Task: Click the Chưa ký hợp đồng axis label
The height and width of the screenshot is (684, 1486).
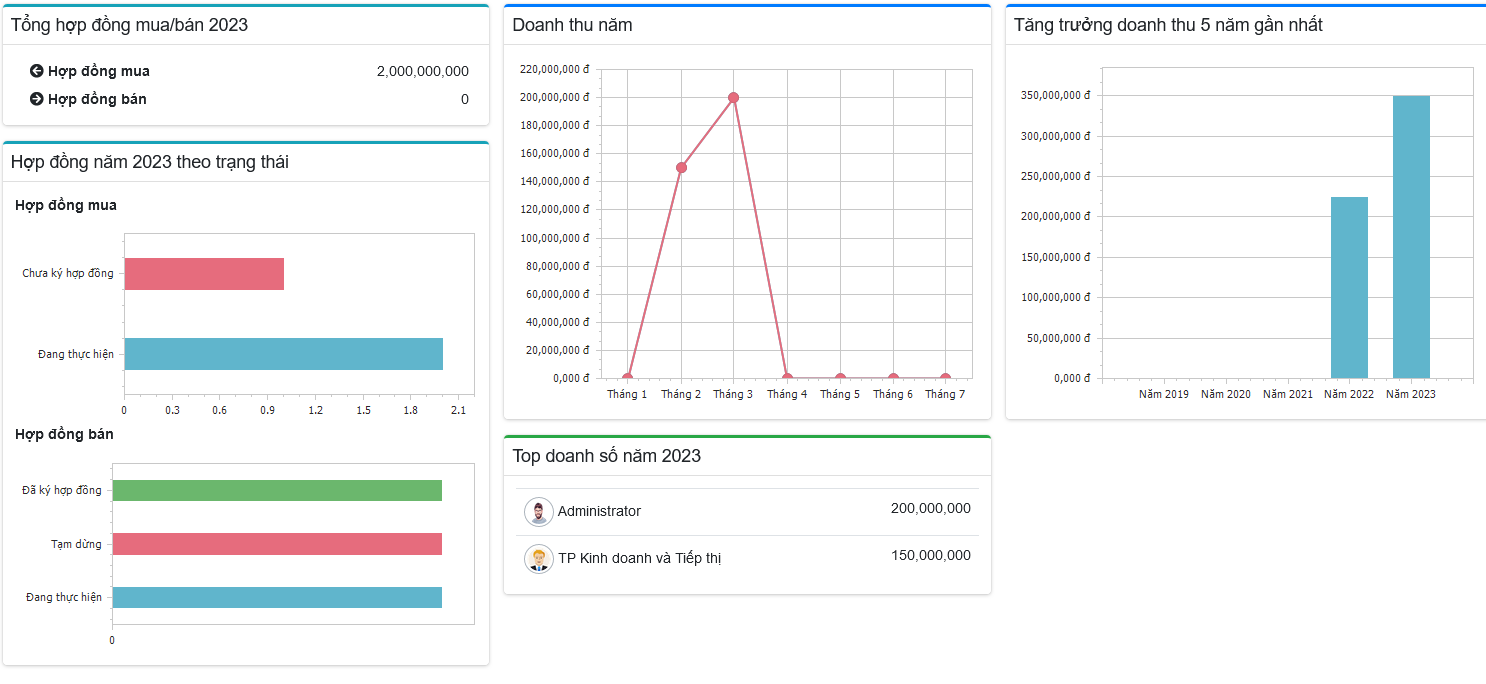Action: click(x=68, y=273)
